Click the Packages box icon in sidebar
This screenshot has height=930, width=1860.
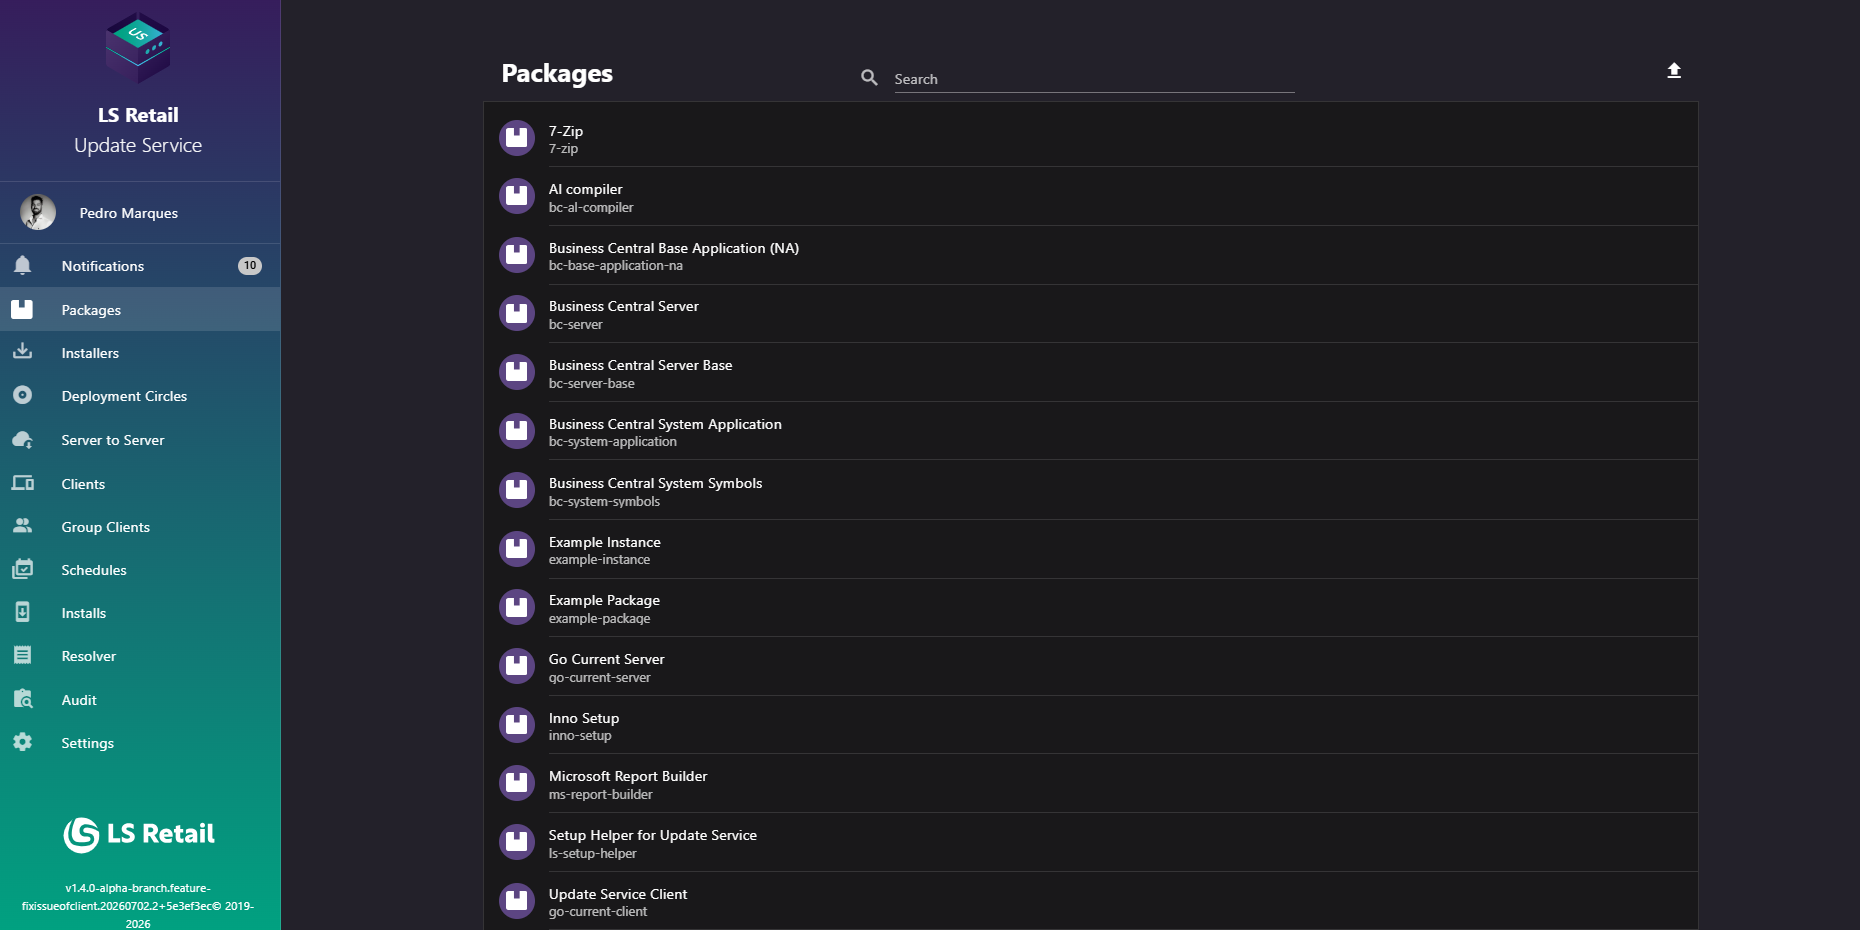(22, 309)
